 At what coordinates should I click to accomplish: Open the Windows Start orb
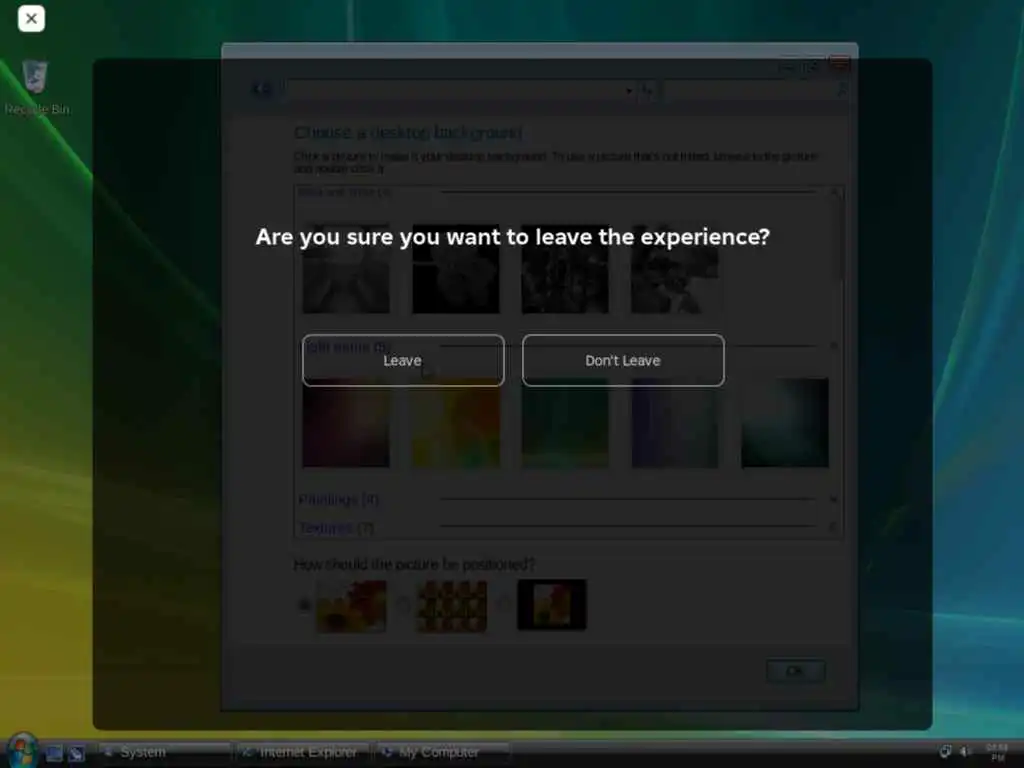(22, 750)
